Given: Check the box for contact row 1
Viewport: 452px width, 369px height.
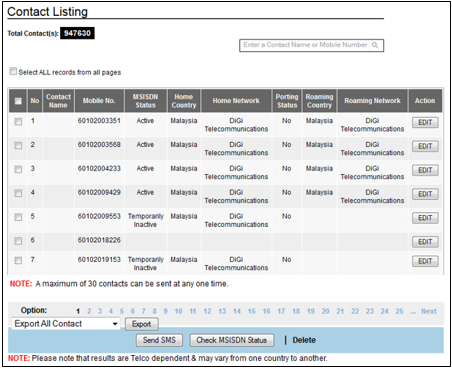Looking at the screenshot, I should [x=18, y=122].
